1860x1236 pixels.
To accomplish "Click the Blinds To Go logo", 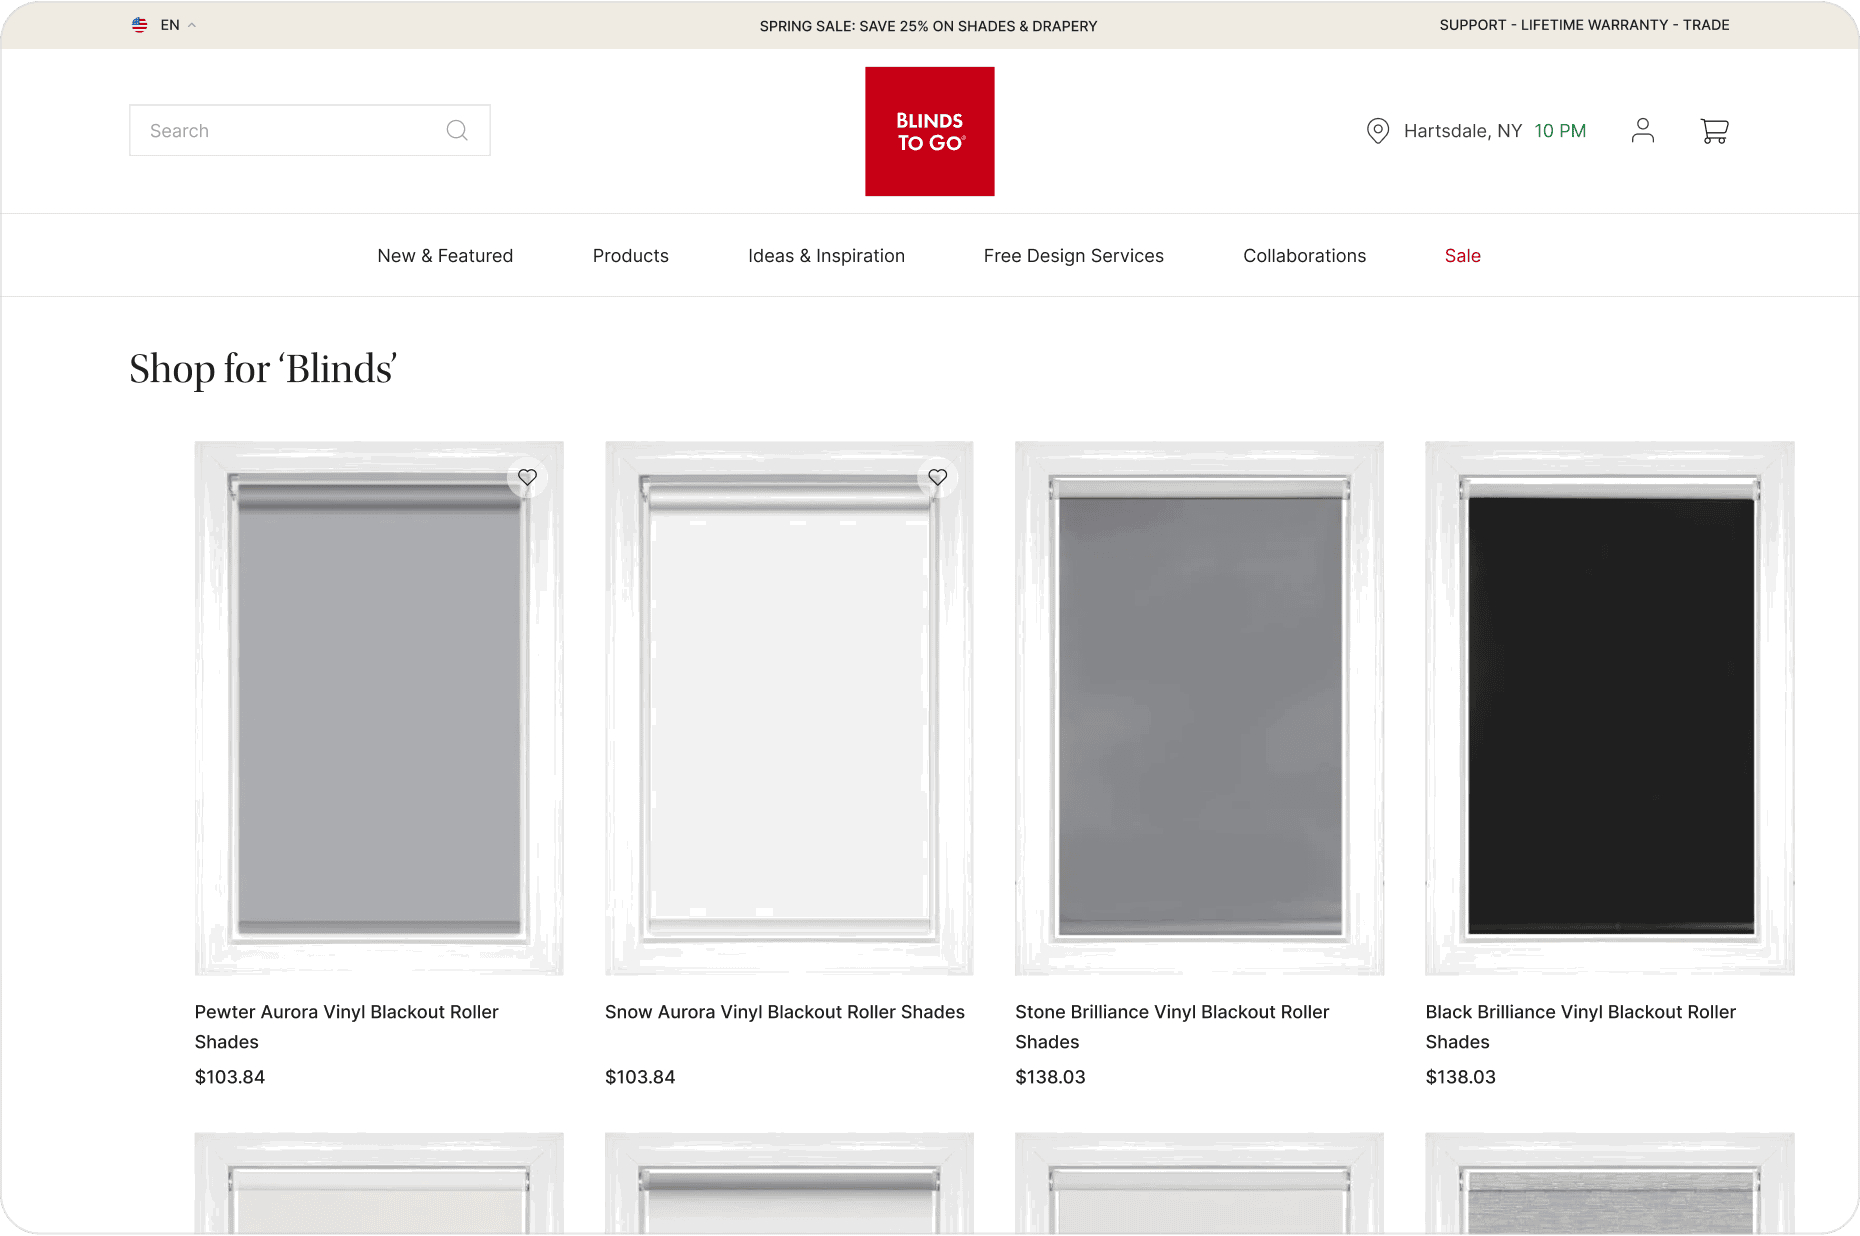I will pyautogui.click(x=929, y=131).
